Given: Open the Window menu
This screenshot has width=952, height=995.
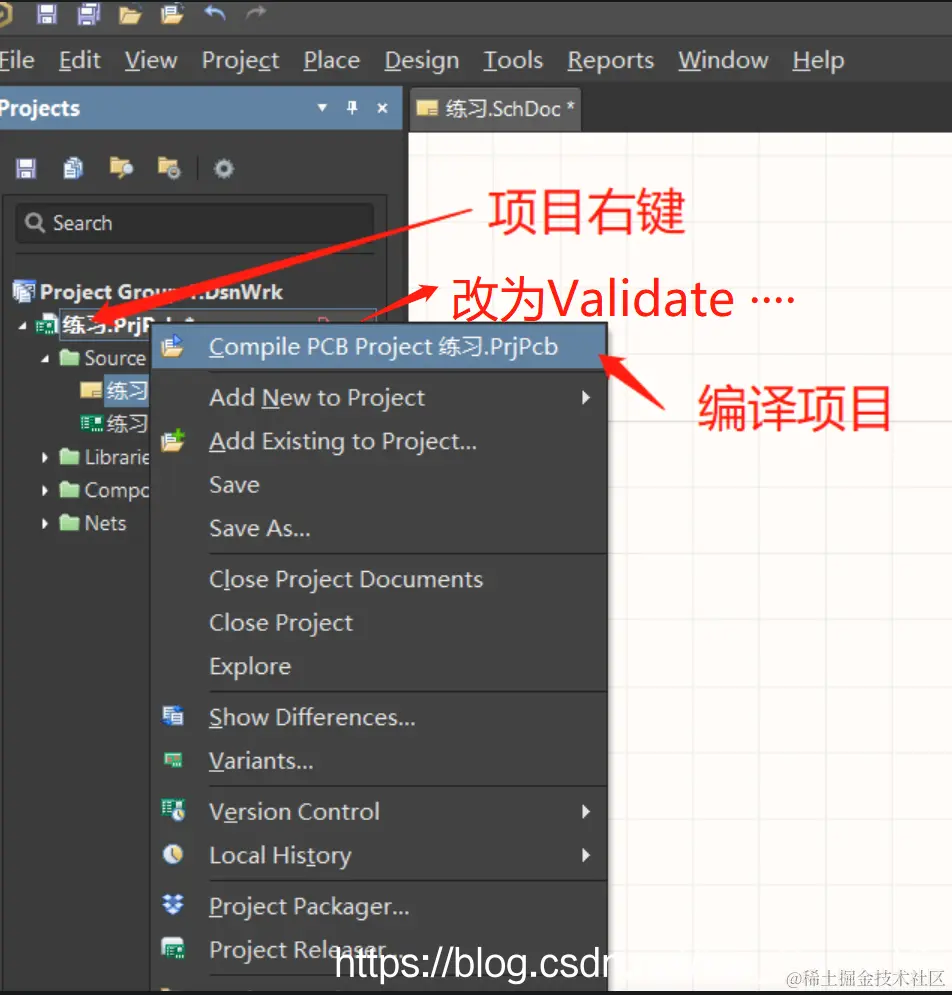Looking at the screenshot, I should point(723,60).
